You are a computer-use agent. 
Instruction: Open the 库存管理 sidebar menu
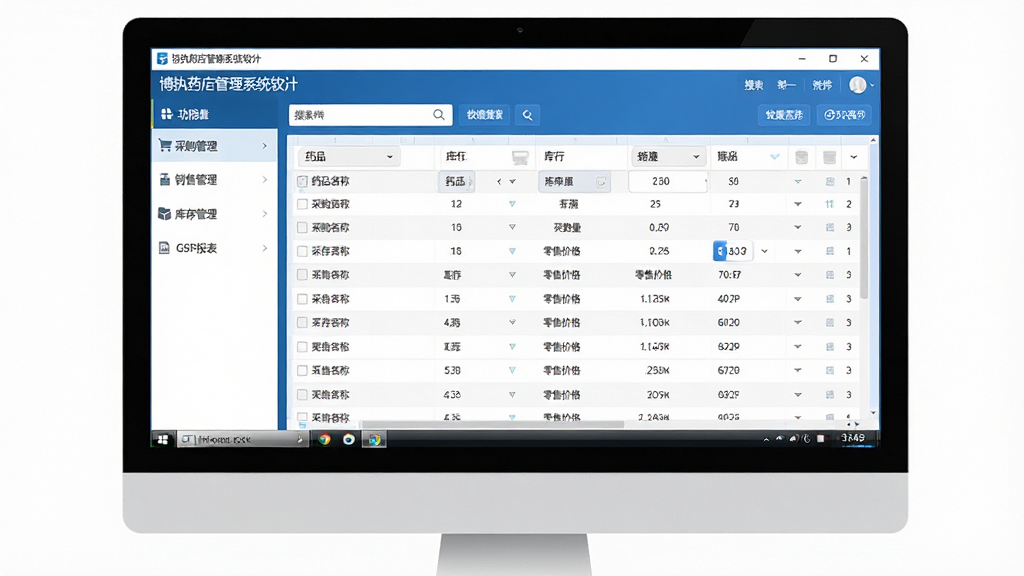(x=215, y=214)
